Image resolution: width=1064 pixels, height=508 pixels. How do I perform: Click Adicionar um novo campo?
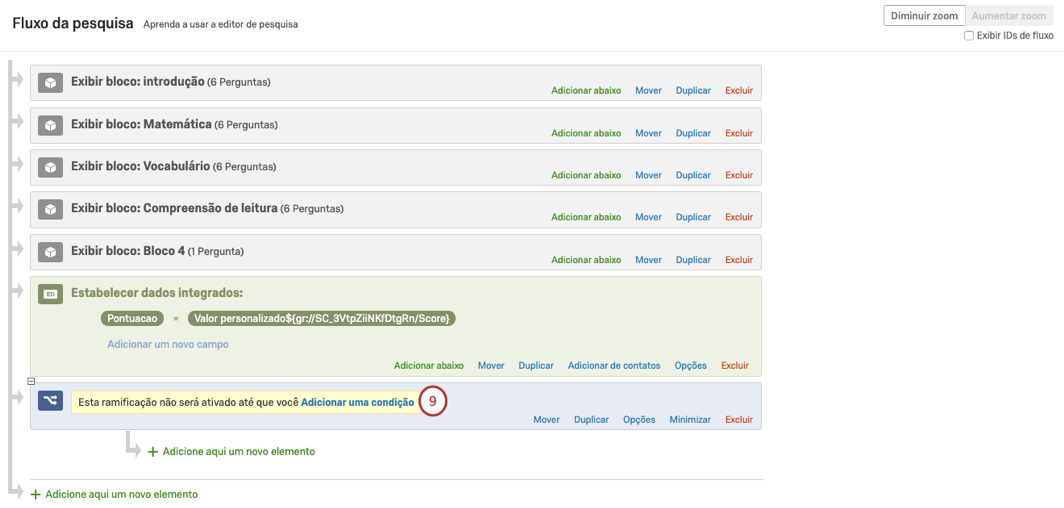(168, 344)
